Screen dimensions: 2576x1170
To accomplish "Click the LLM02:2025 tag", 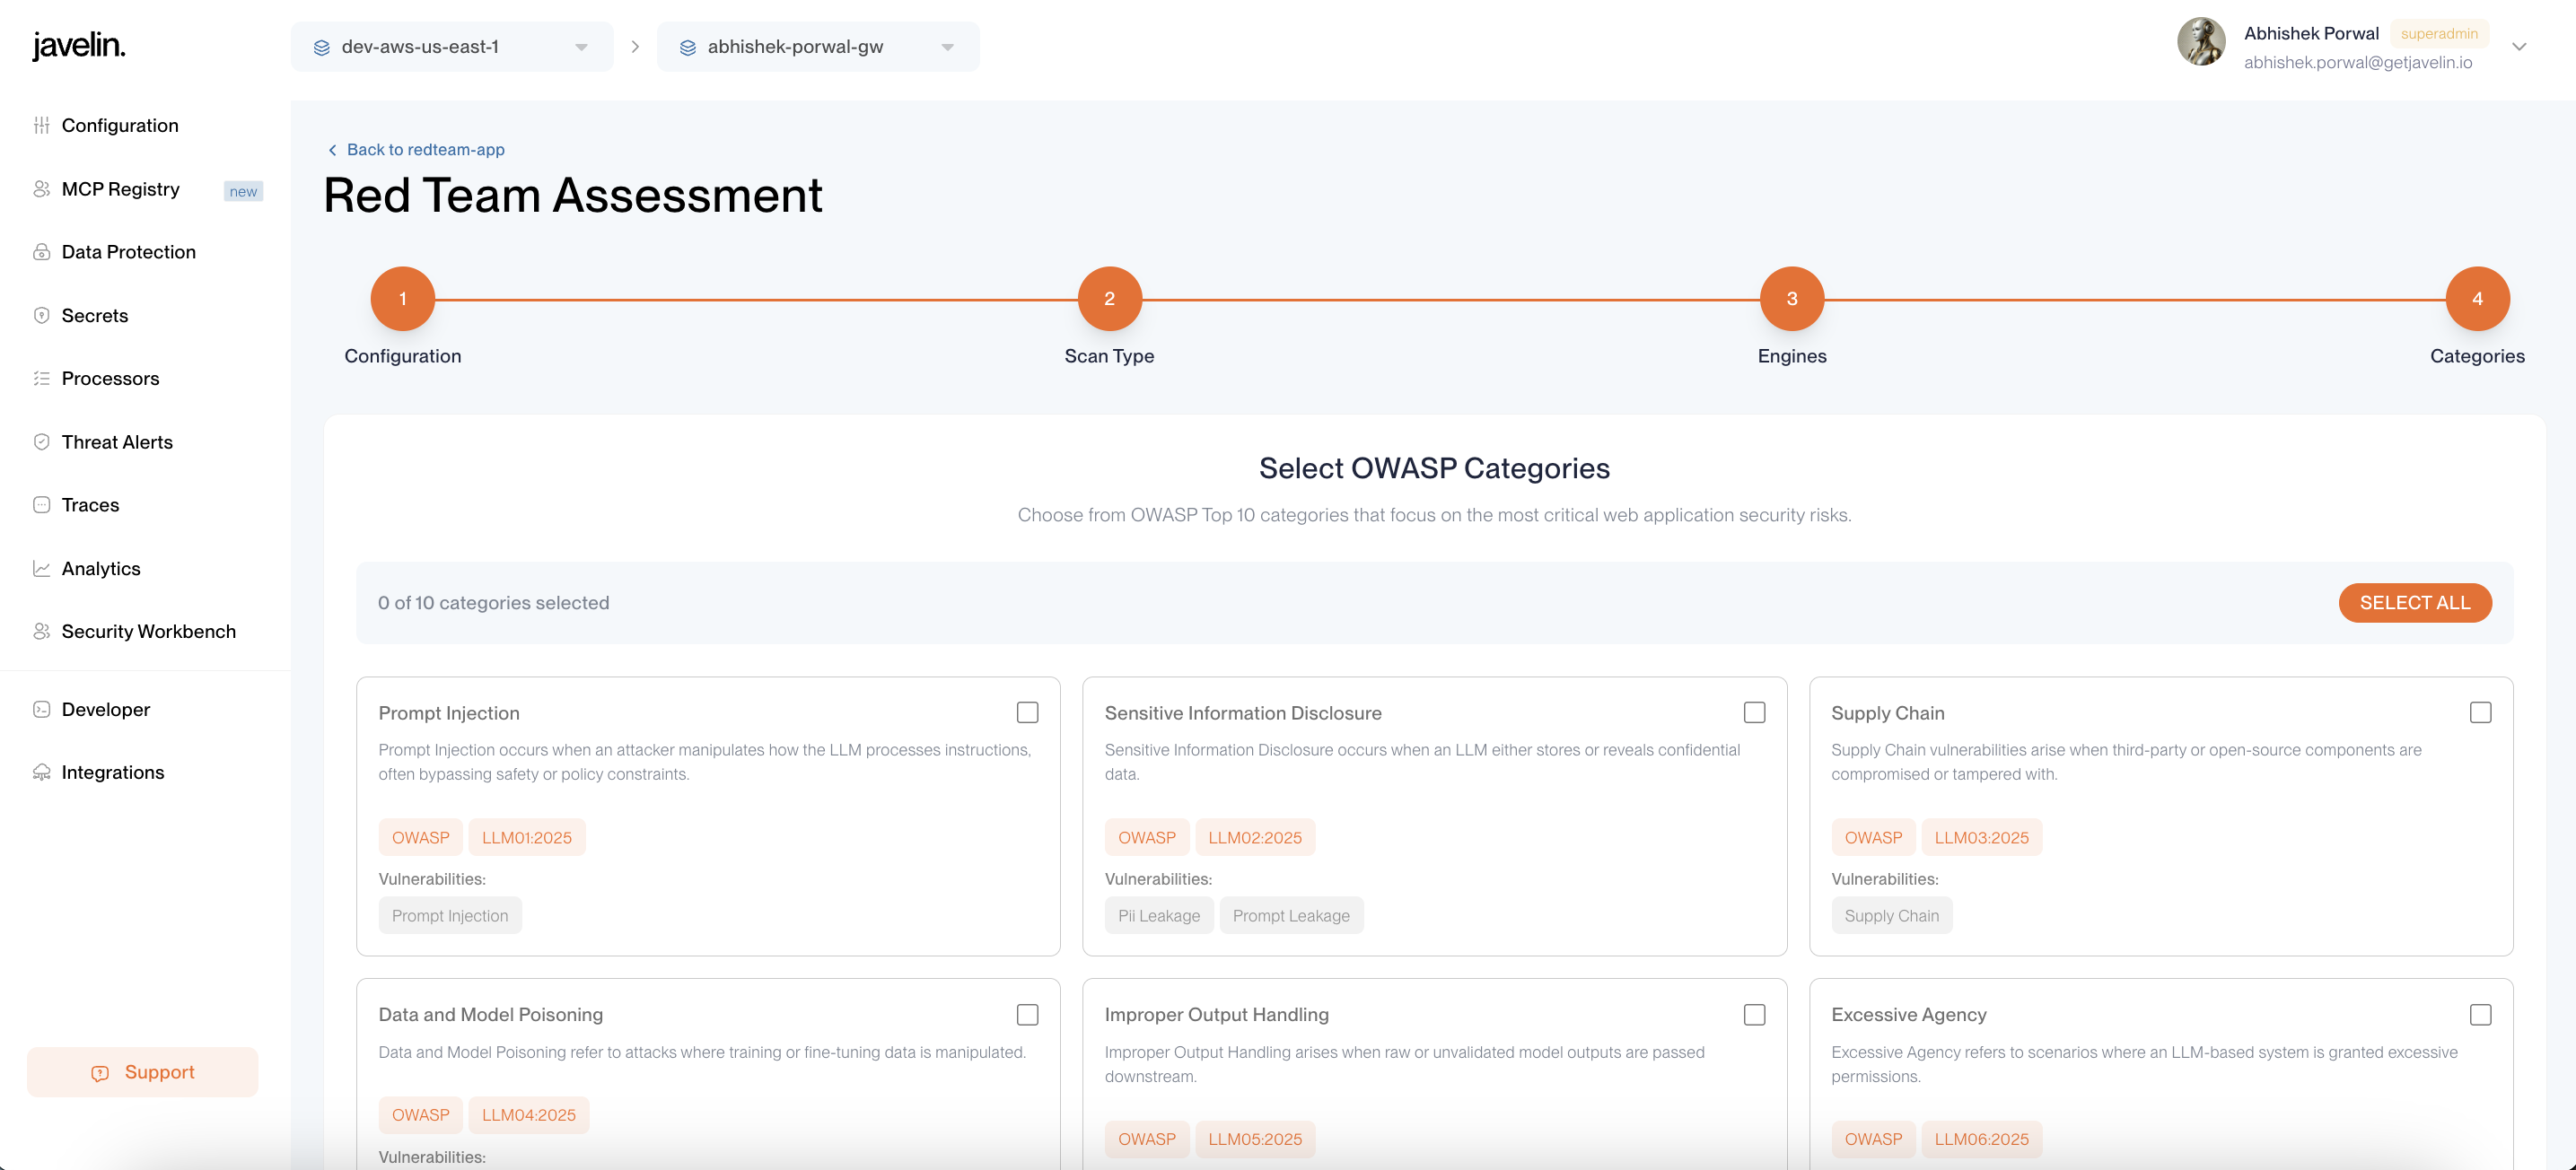I will [1254, 837].
